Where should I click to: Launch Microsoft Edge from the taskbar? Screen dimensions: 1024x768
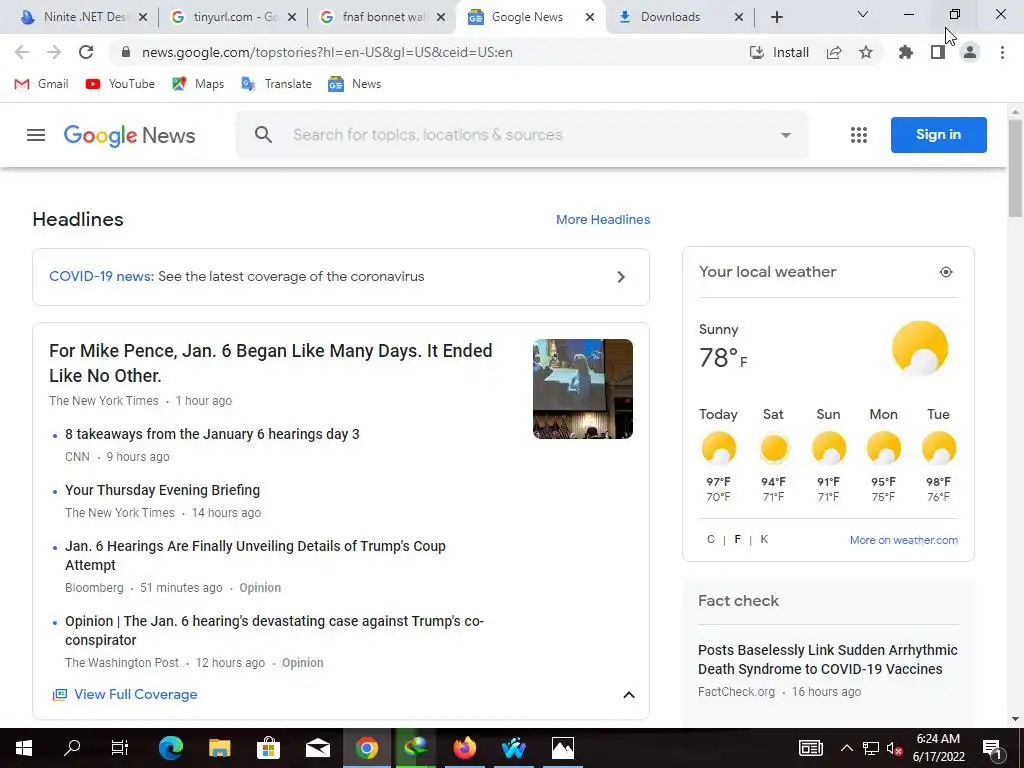pos(170,748)
